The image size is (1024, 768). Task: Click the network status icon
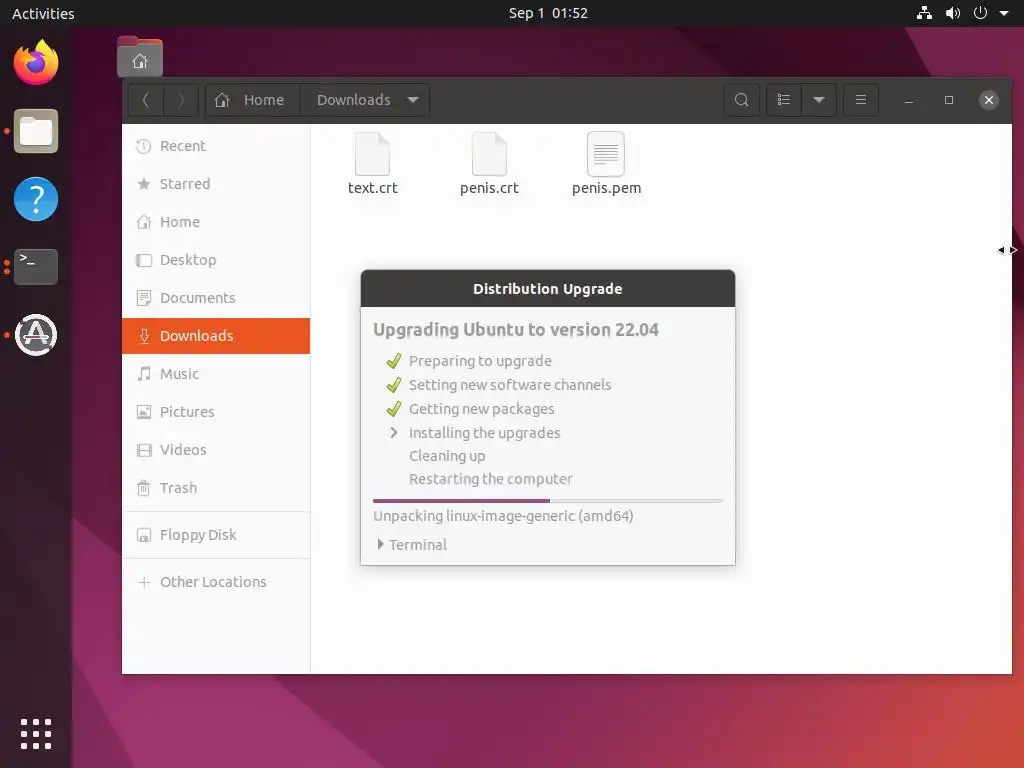pyautogui.click(x=924, y=13)
